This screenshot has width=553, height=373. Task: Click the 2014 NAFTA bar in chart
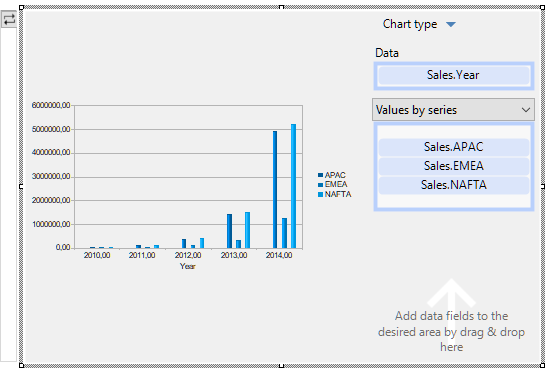tap(293, 186)
